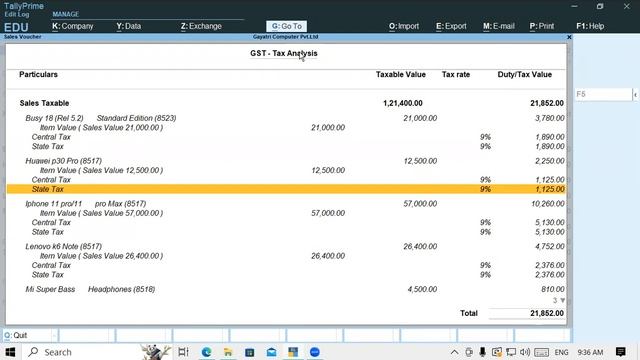Screen dimensions: 640x360
Task: Open the Windows Start menu
Action: pos(10,352)
